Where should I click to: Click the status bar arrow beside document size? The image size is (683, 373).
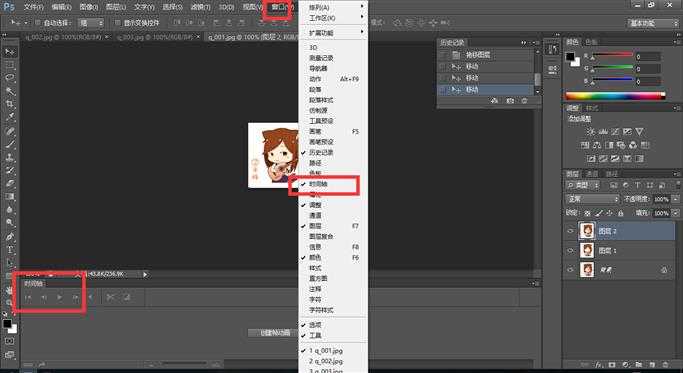click(145, 274)
